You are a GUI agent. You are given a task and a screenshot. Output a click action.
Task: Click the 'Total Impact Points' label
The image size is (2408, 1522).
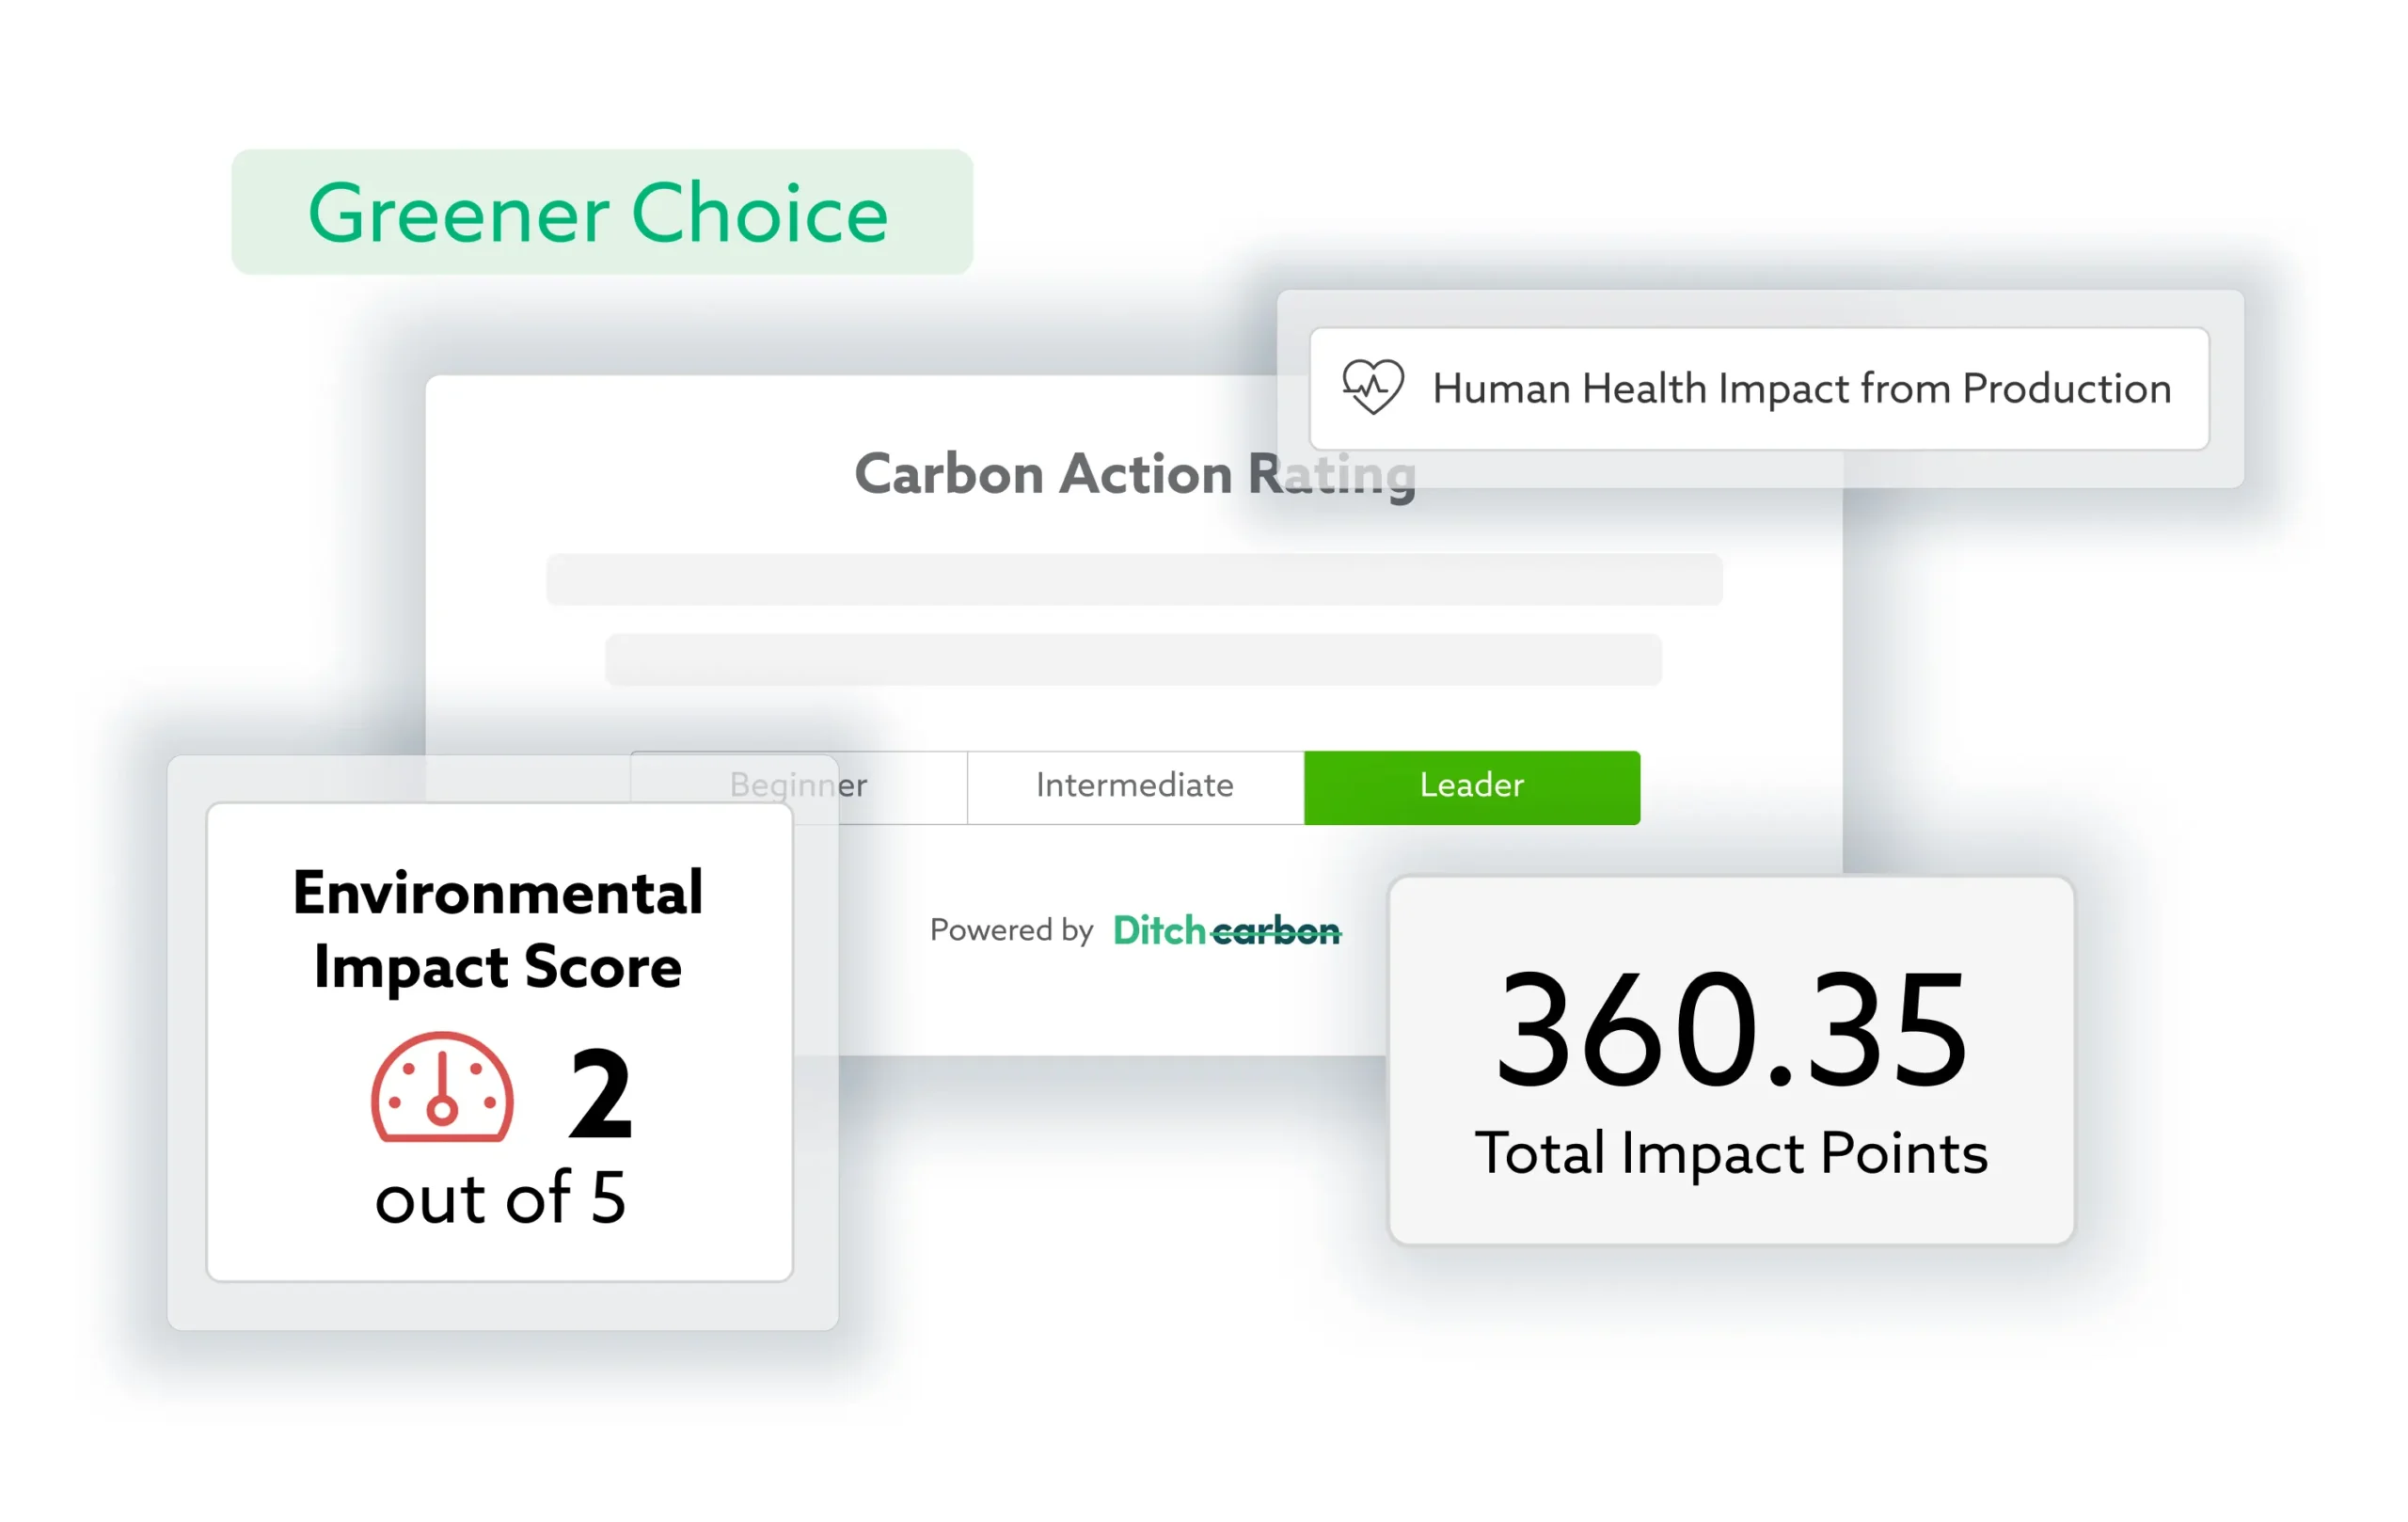click(x=1730, y=1153)
